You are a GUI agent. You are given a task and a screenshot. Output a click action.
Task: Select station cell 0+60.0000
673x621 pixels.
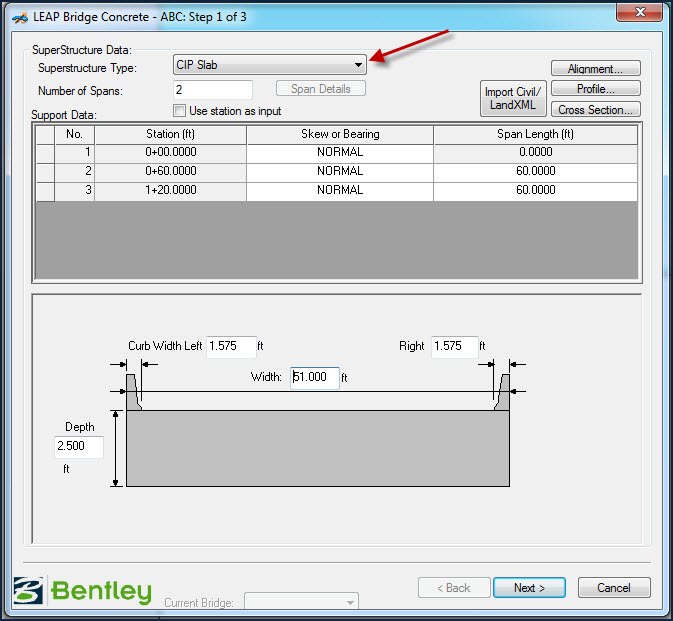point(170,171)
